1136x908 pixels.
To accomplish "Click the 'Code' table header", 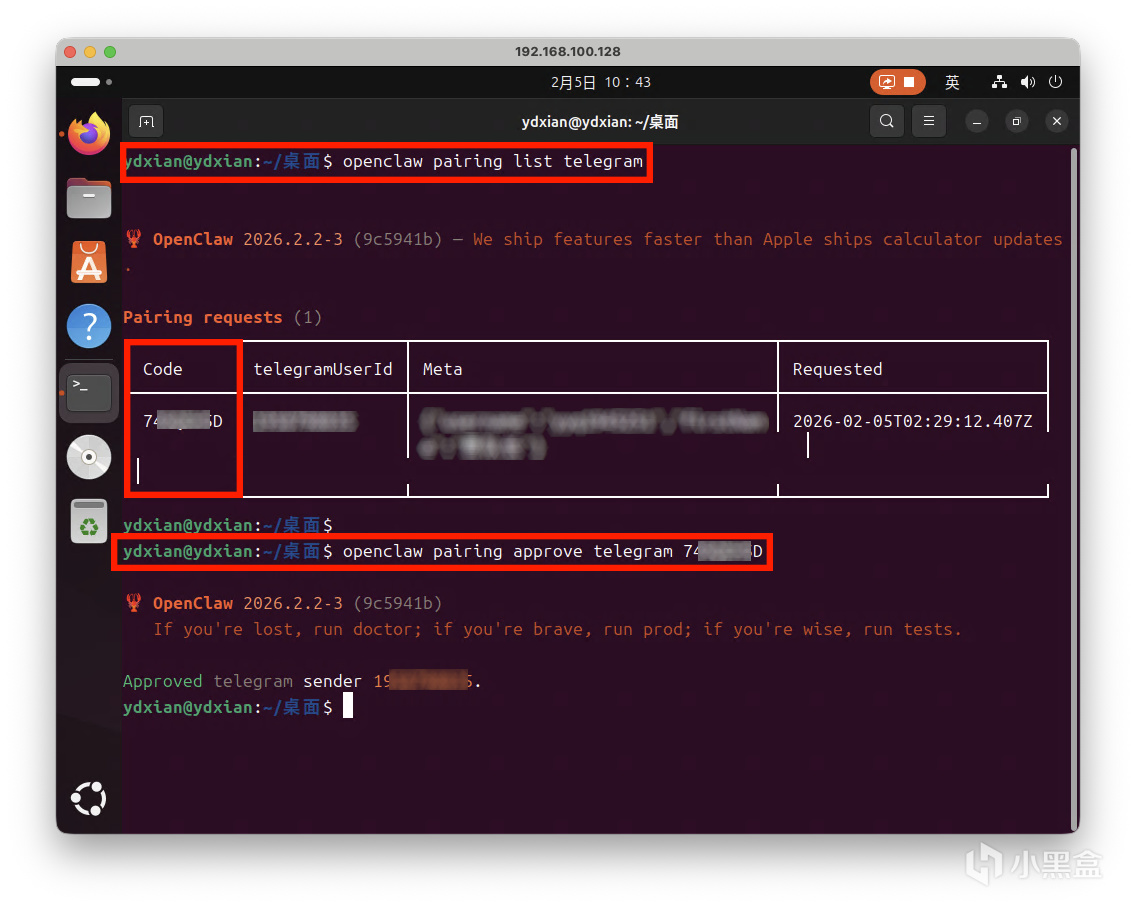I will point(162,370).
